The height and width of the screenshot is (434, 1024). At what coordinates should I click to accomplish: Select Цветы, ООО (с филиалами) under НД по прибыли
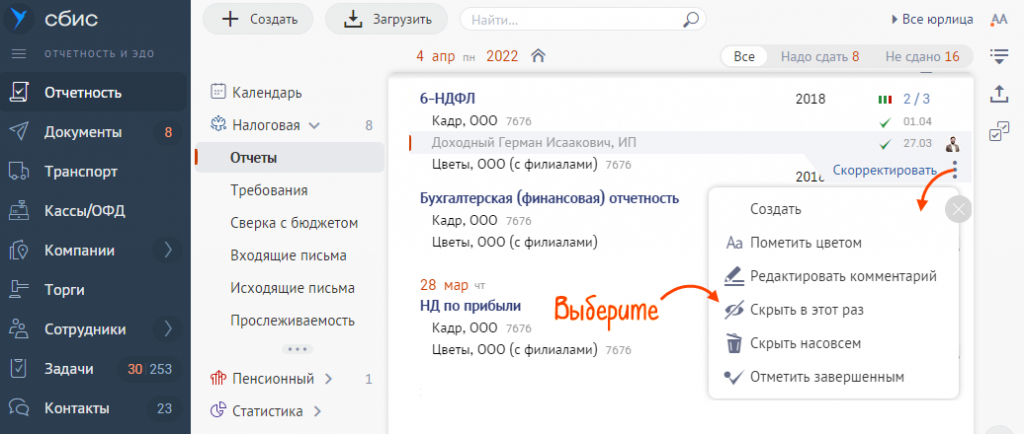coord(515,349)
